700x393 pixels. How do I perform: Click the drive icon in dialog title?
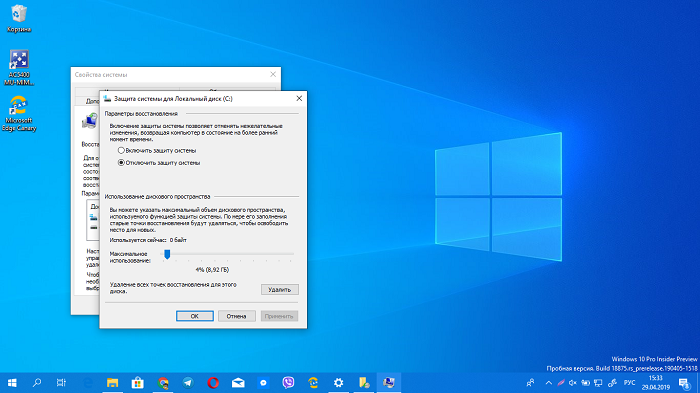click(107, 98)
